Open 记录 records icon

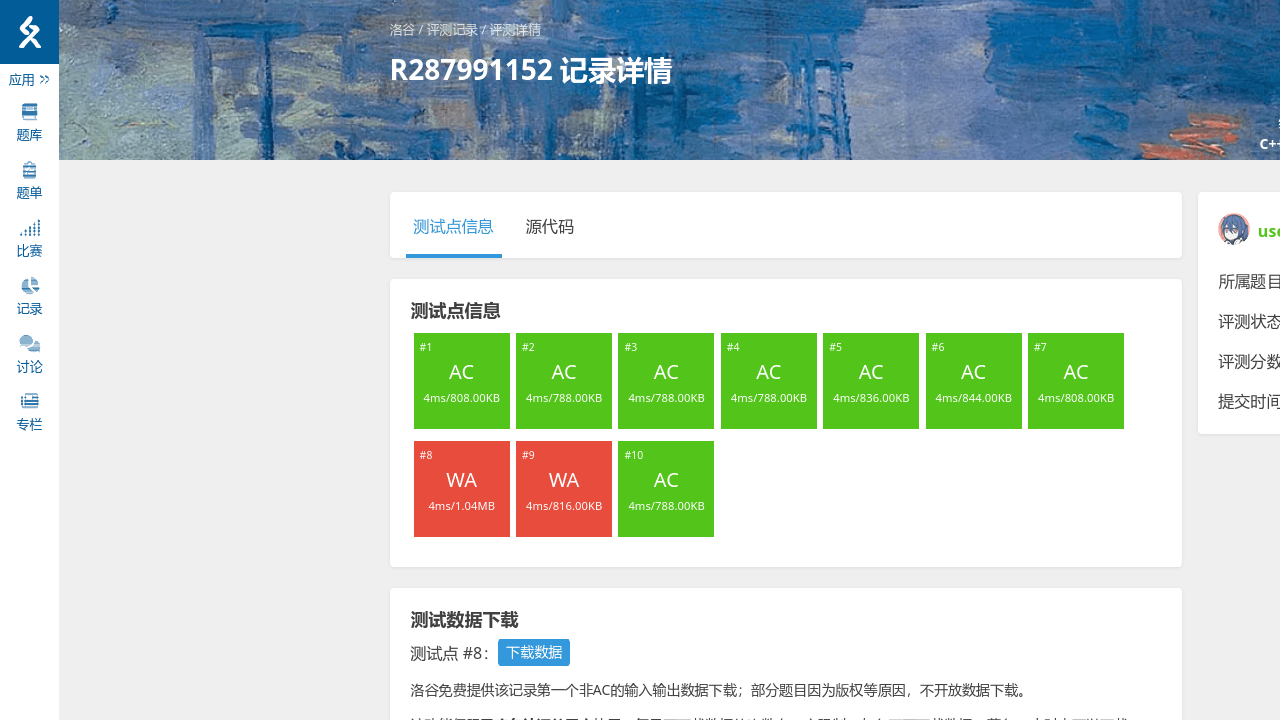29,286
